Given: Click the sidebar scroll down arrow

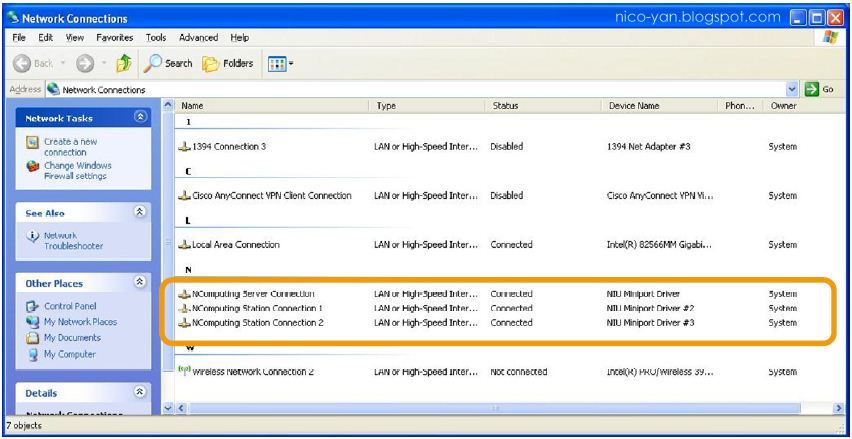Looking at the screenshot, I should (x=168, y=407).
